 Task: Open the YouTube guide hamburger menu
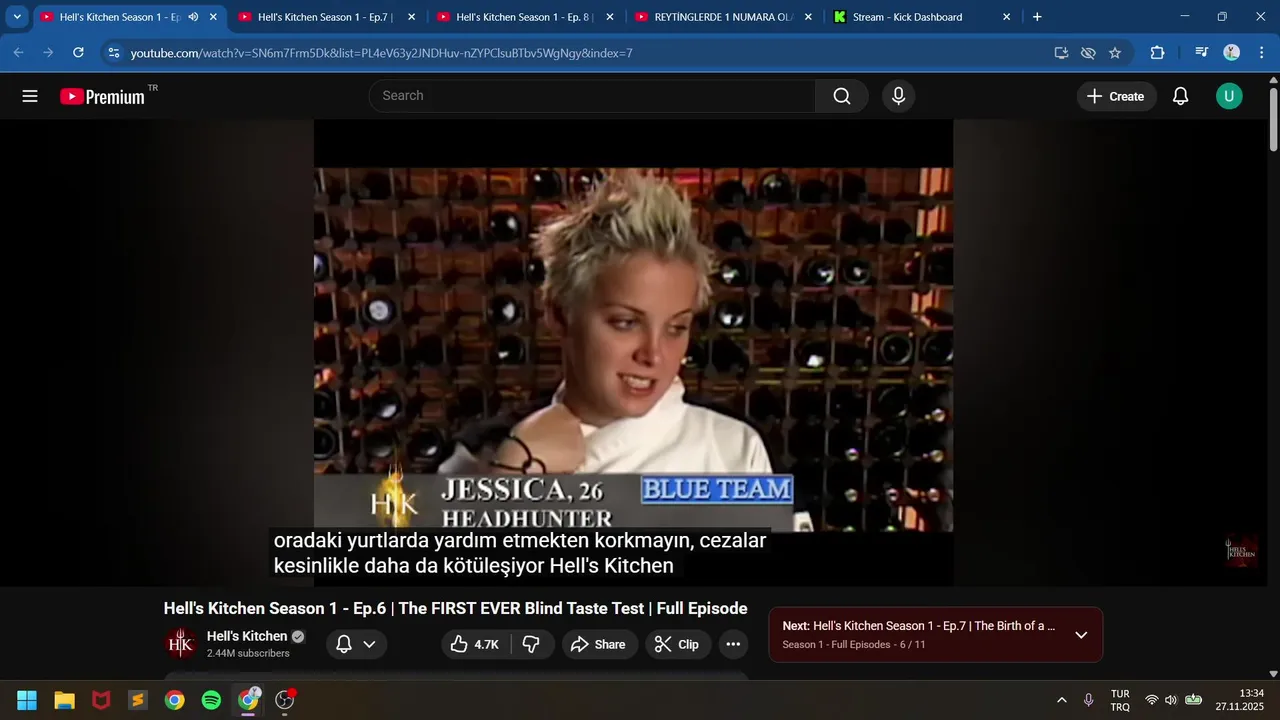click(x=30, y=96)
